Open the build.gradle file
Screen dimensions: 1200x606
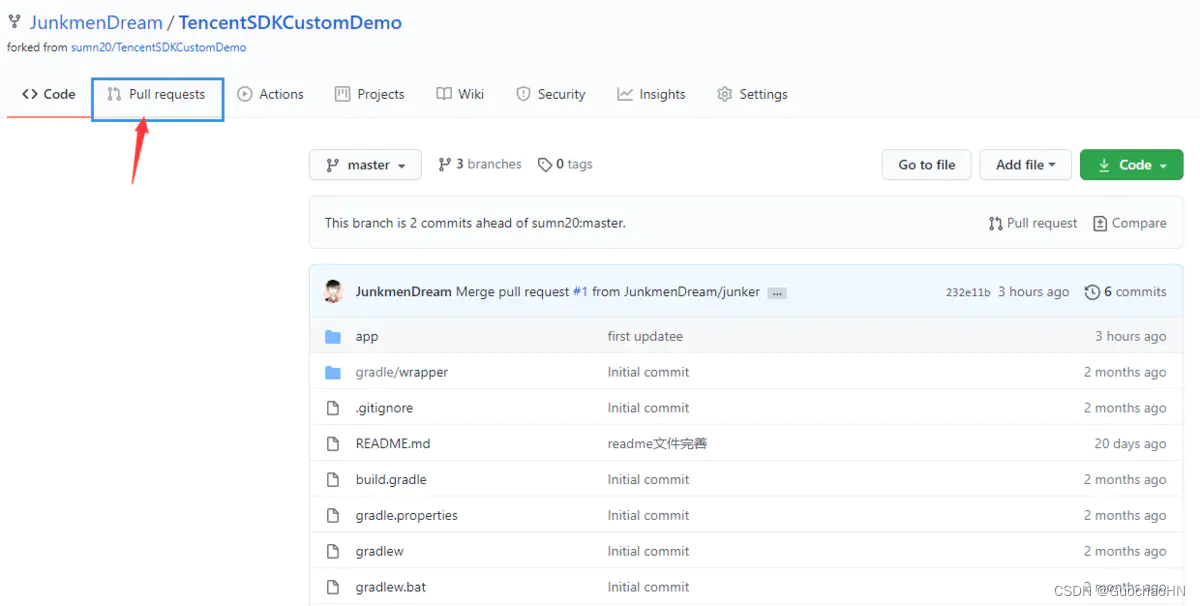(391, 480)
